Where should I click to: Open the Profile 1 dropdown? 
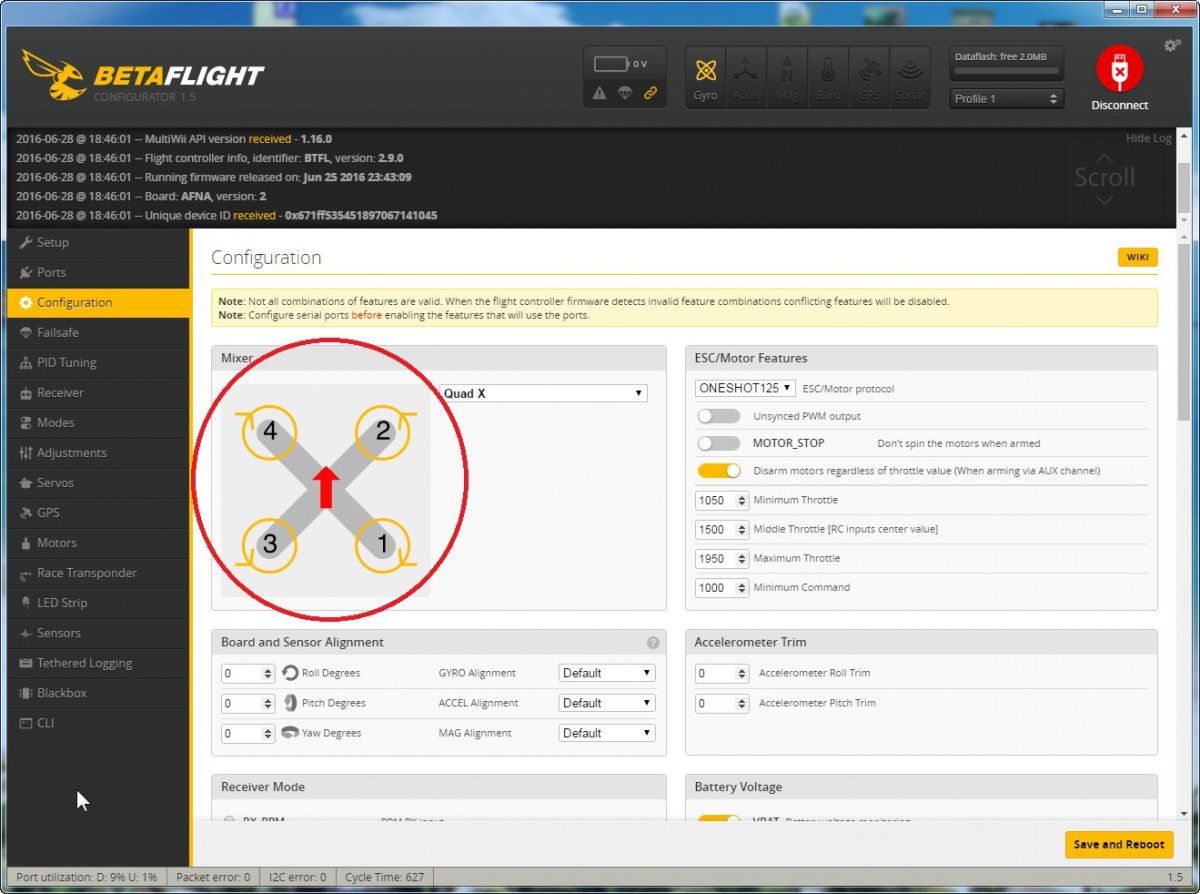point(1006,99)
